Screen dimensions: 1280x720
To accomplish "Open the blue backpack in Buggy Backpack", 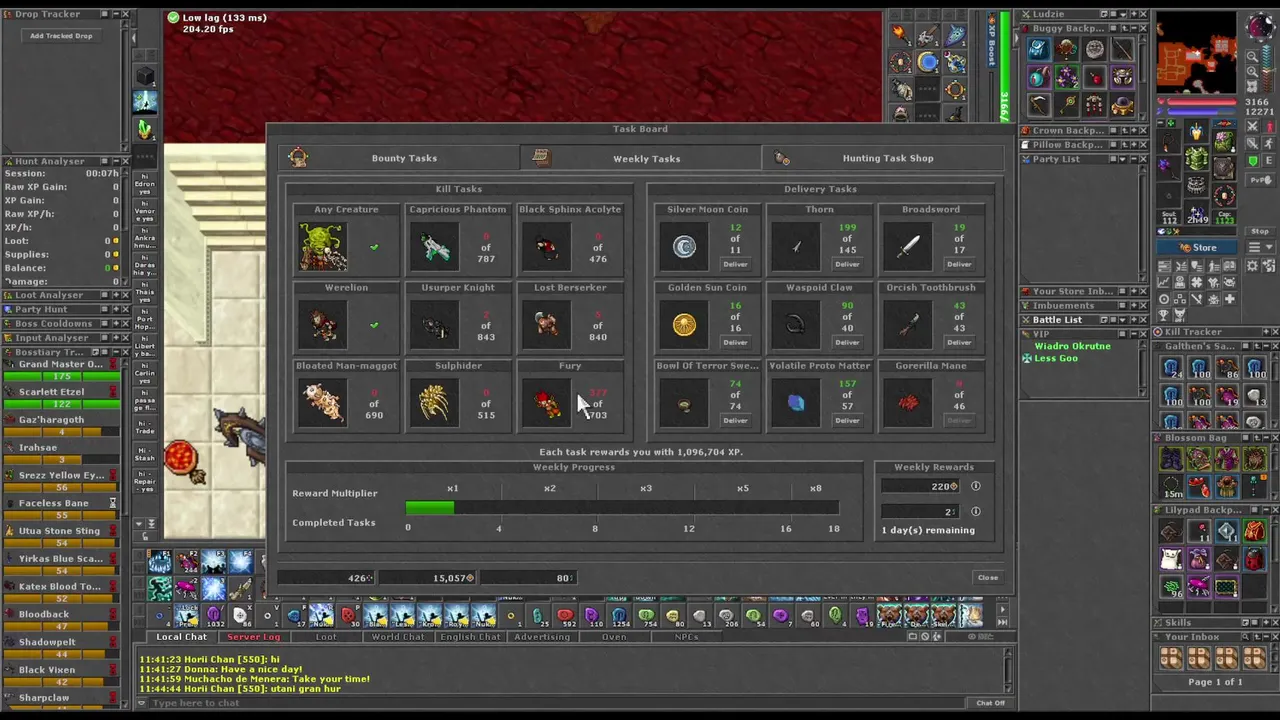I will coord(1039,48).
